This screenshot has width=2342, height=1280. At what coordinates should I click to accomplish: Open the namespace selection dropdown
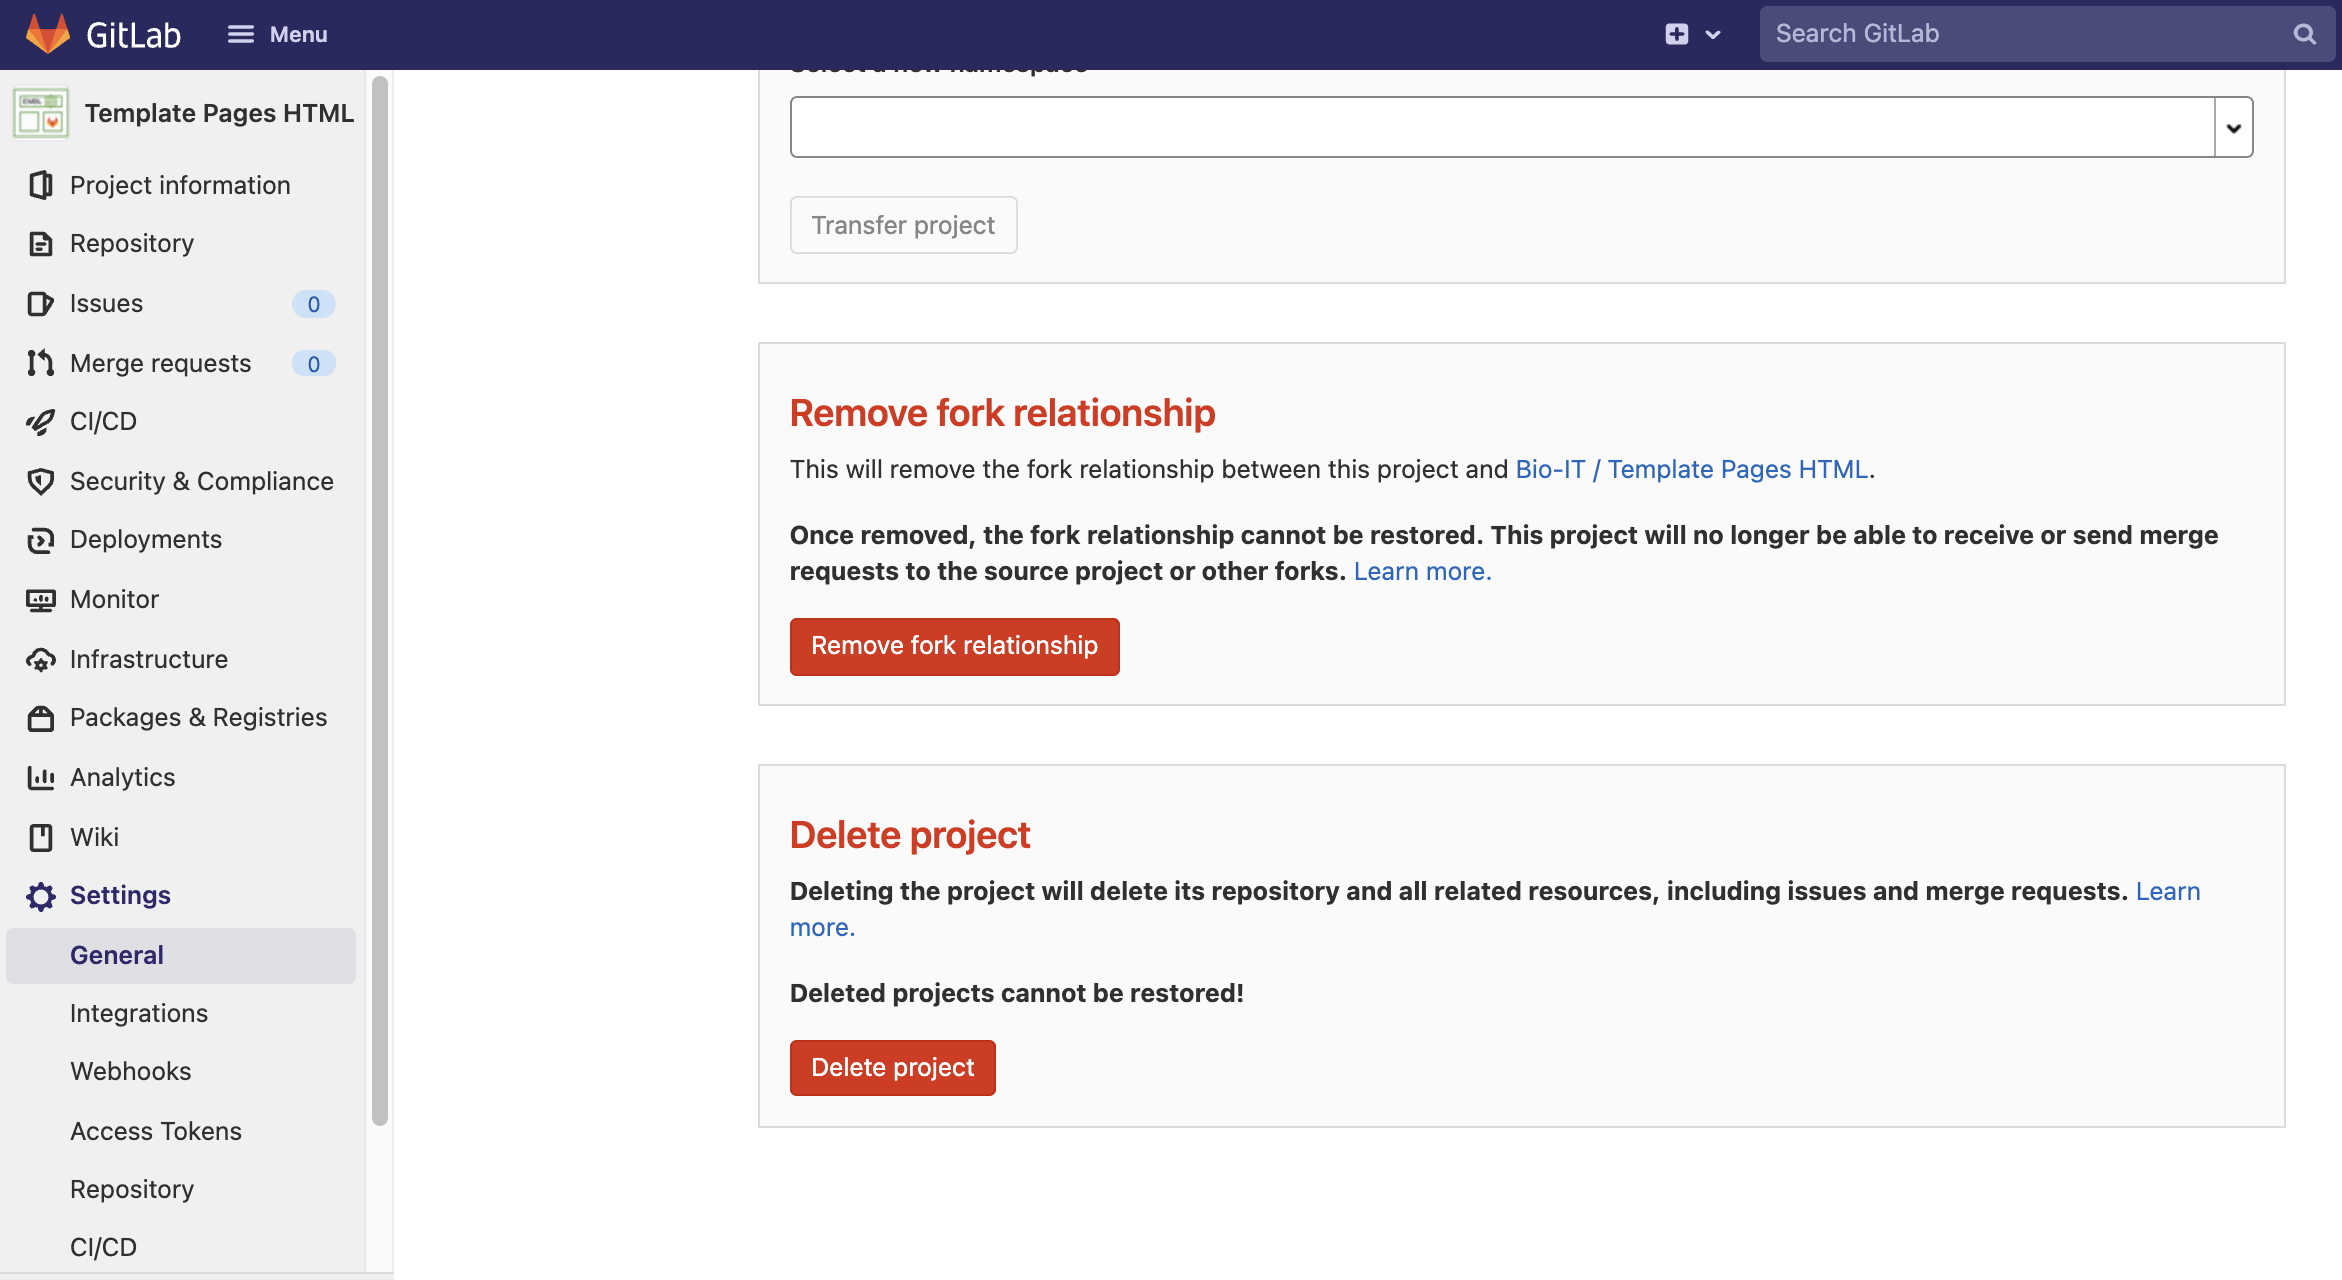click(x=2232, y=126)
